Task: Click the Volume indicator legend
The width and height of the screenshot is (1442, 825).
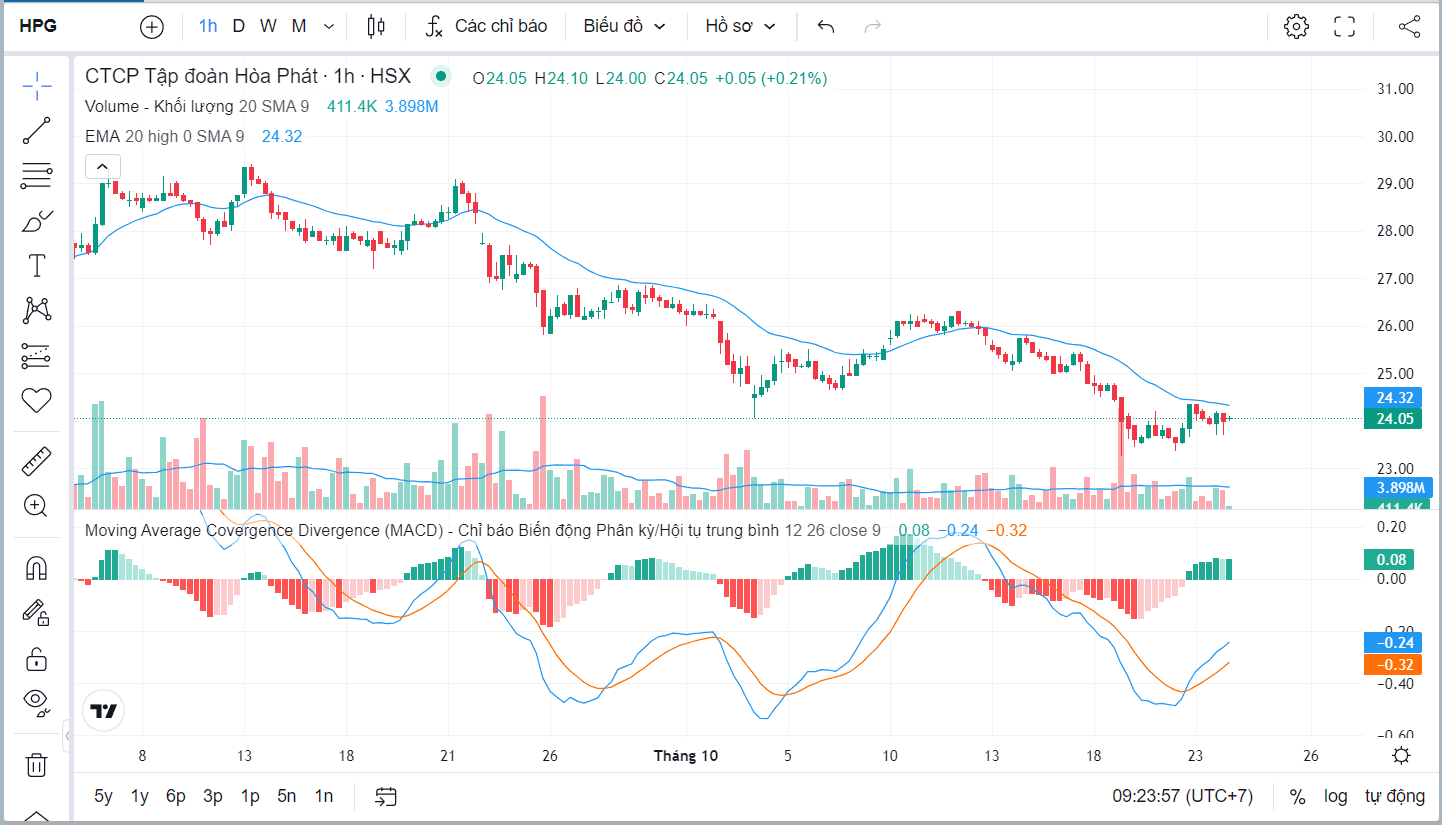Action: [197, 107]
